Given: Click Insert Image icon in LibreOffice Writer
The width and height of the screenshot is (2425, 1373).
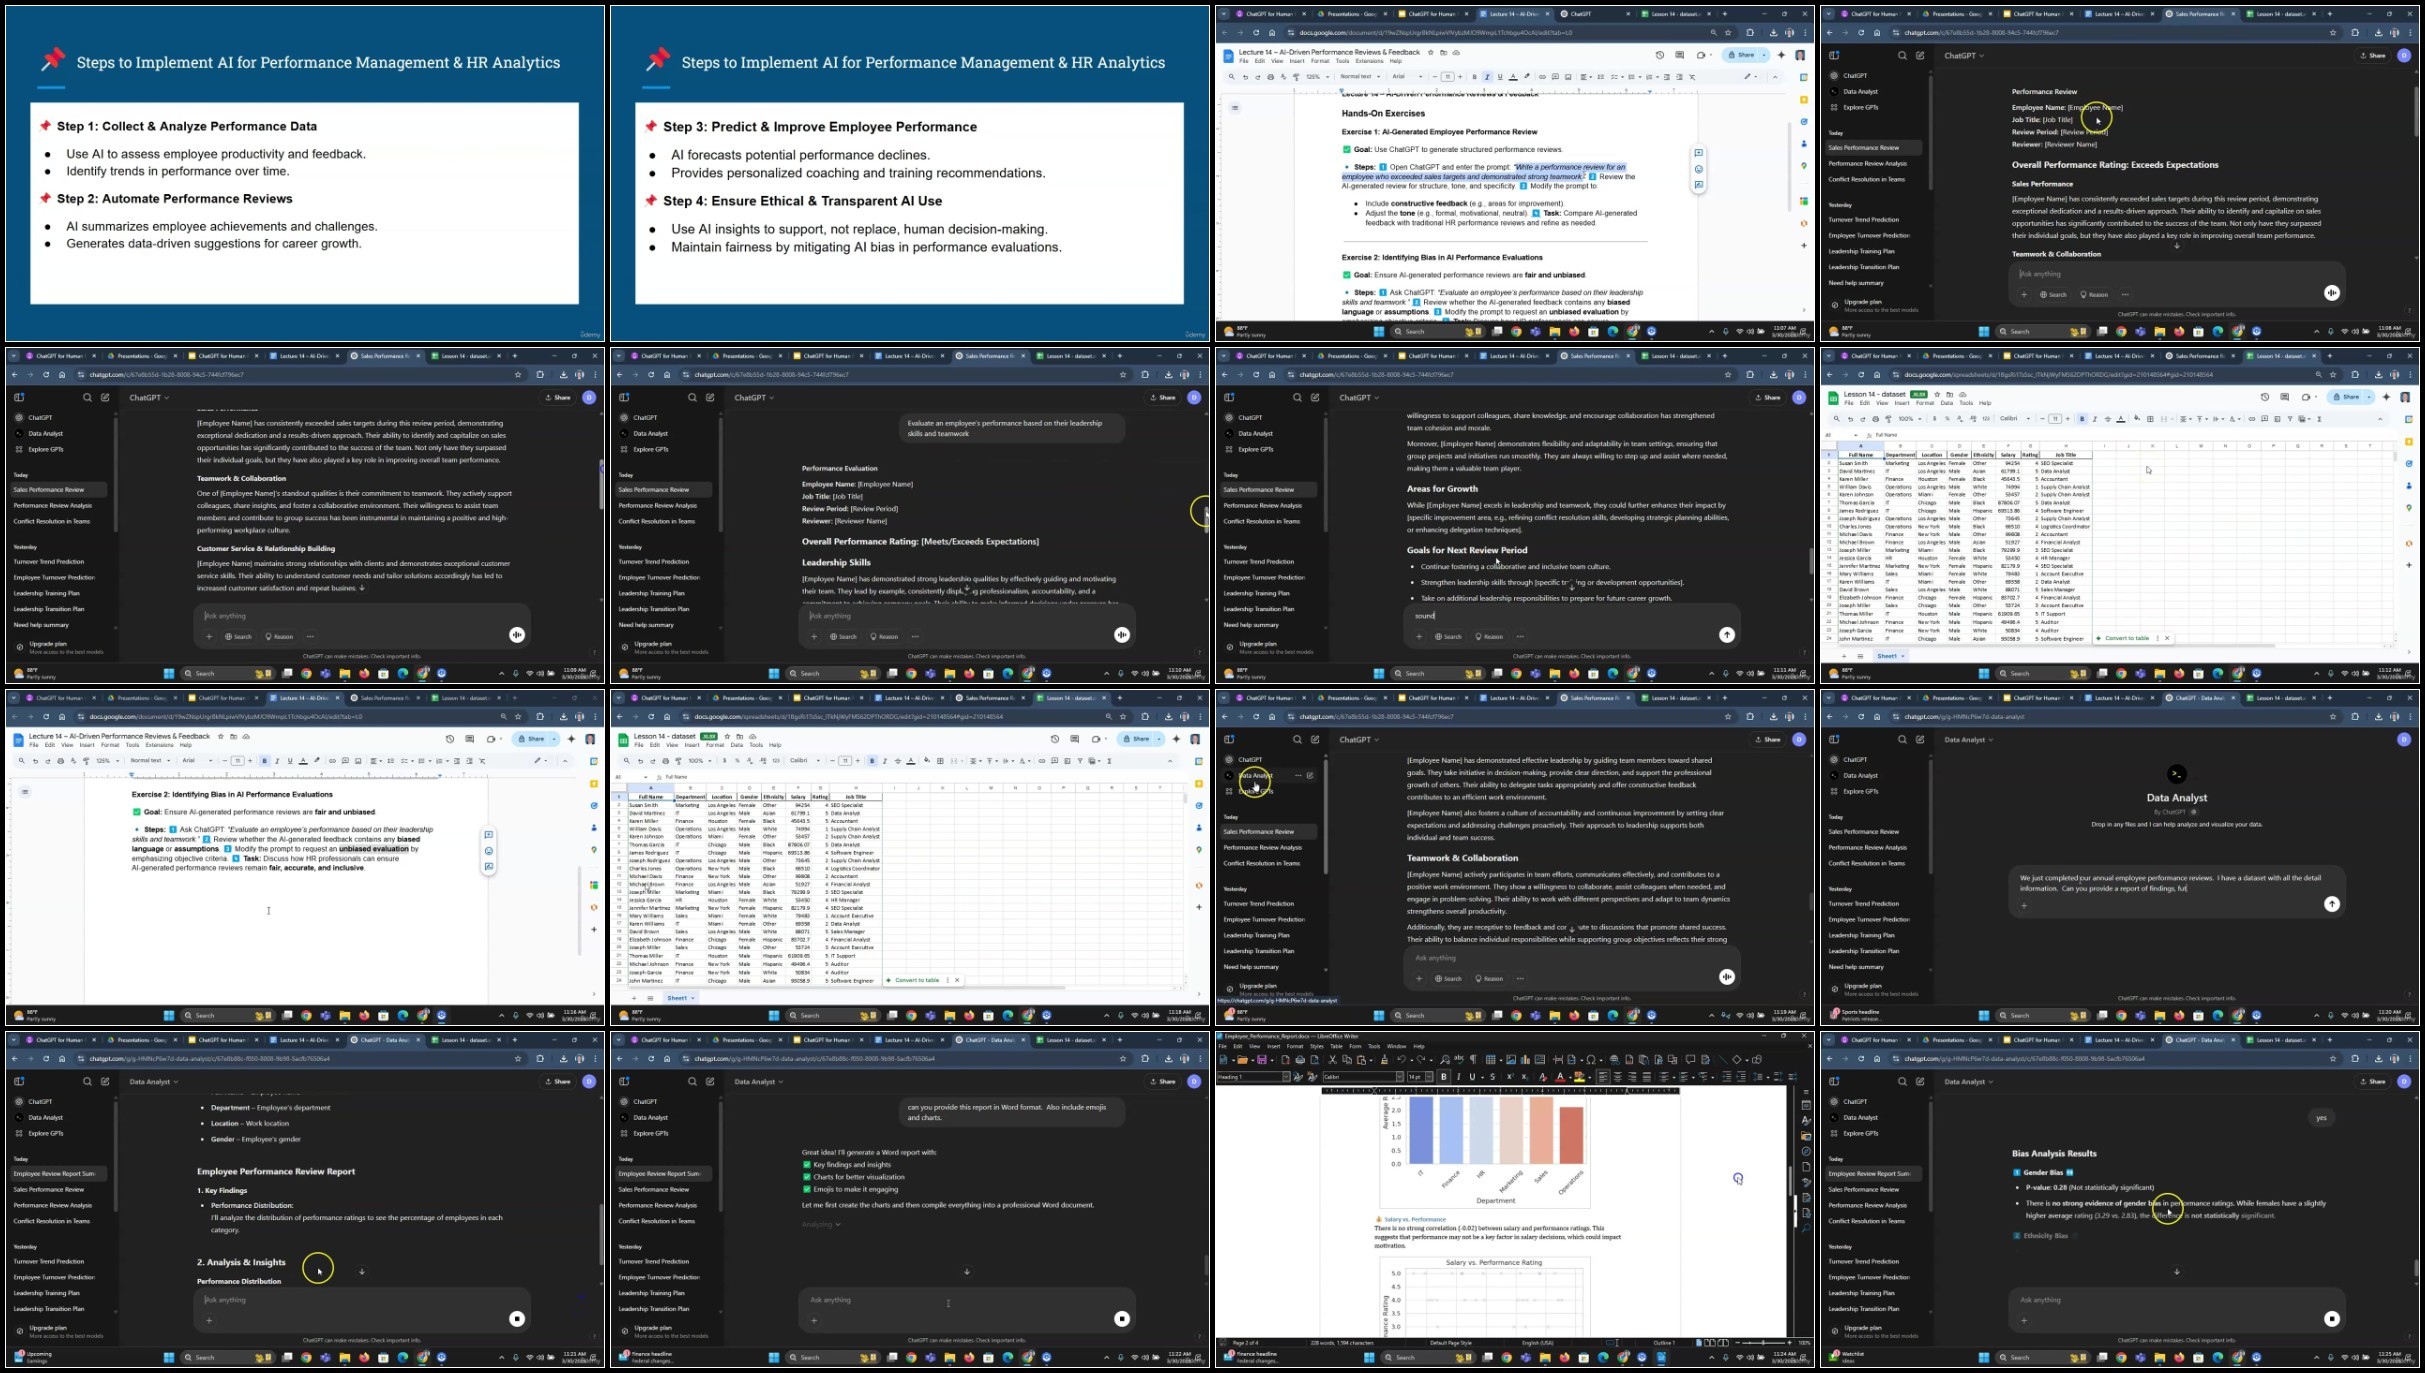Looking at the screenshot, I should (x=1511, y=1060).
